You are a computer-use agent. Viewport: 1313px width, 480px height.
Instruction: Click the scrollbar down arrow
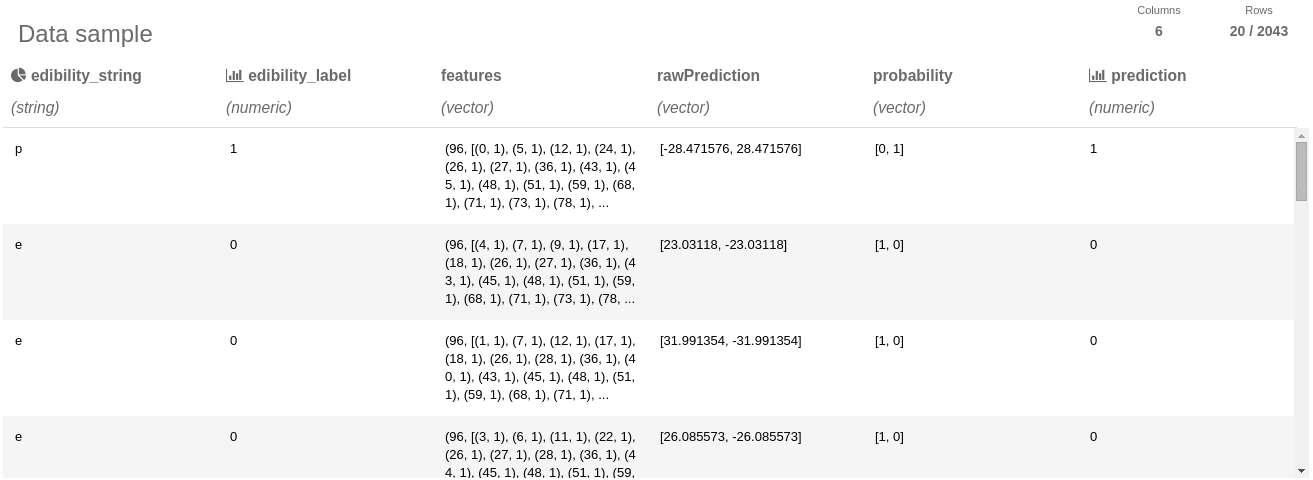point(1301,470)
